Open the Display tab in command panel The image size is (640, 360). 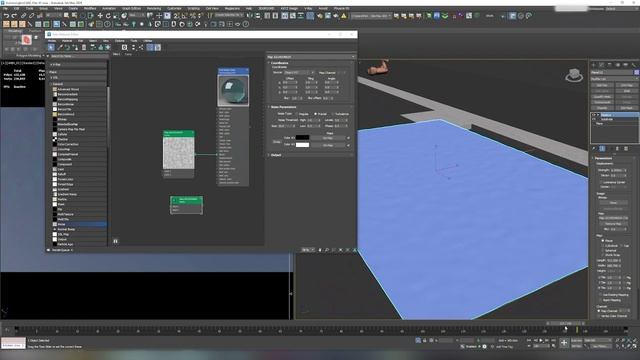[626, 64]
